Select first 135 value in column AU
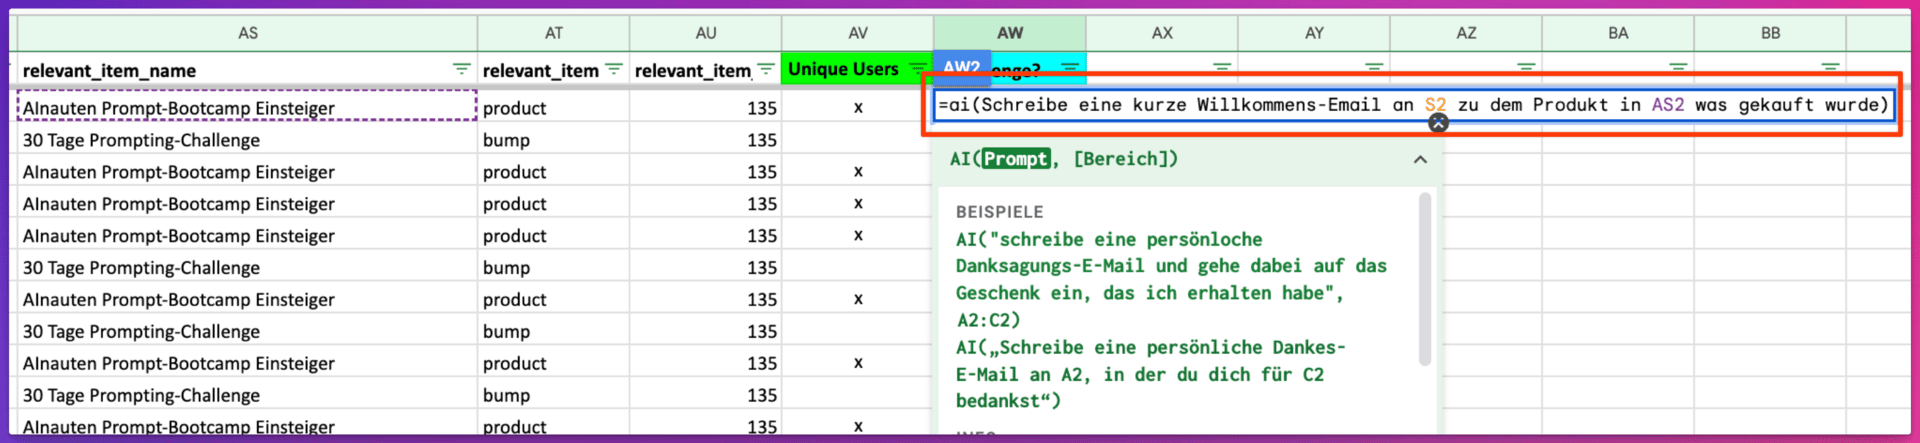This screenshot has width=1920, height=443. pyautogui.click(x=706, y=108)
